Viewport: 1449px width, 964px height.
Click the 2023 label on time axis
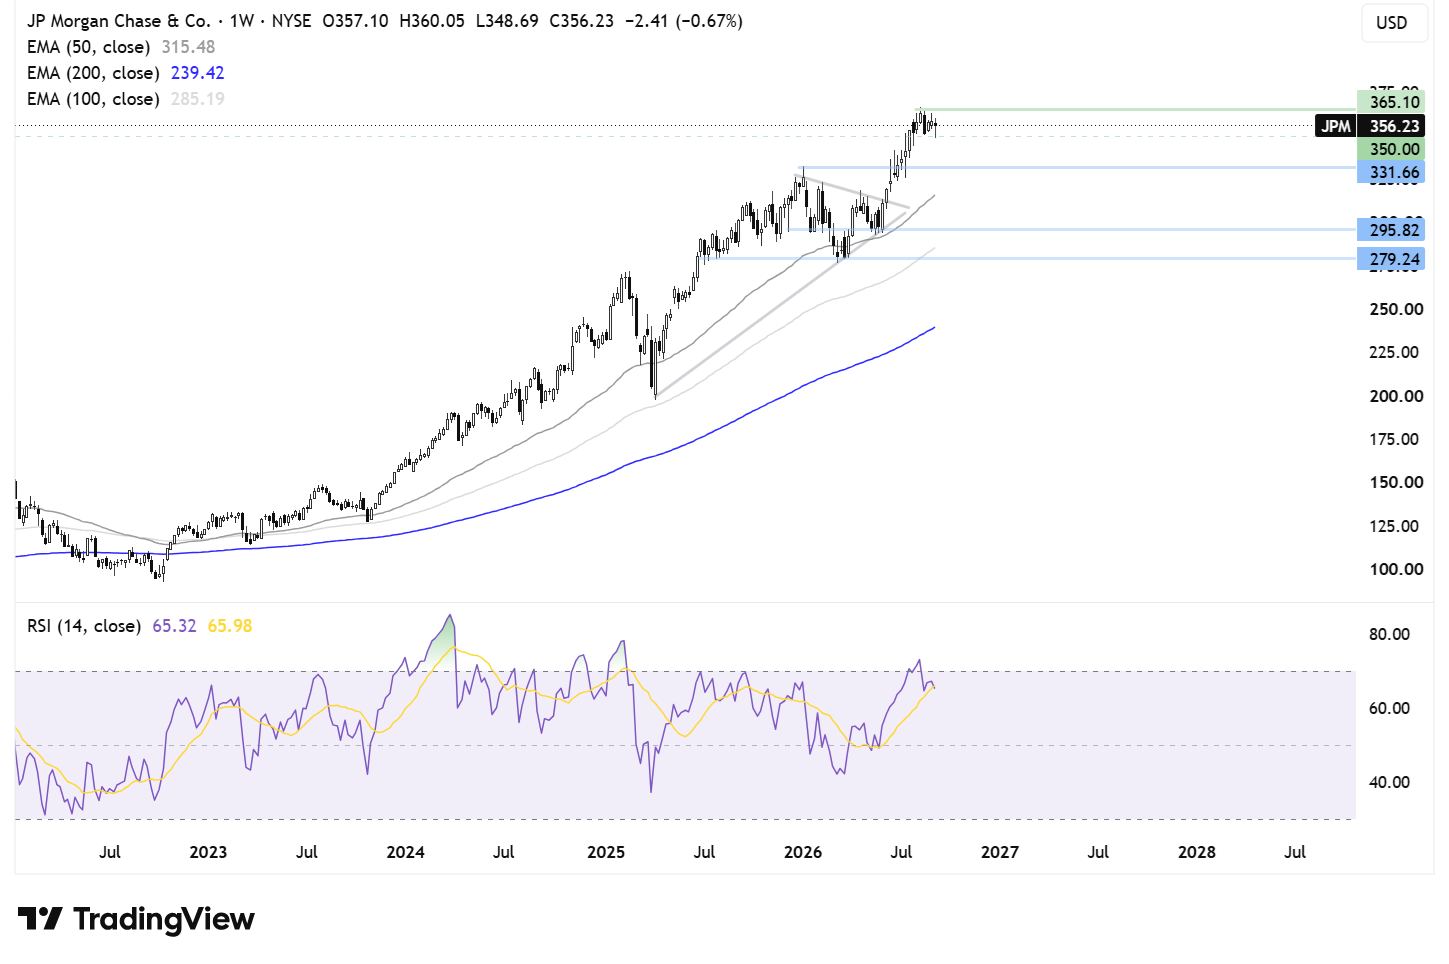click(x=208, y=852)
